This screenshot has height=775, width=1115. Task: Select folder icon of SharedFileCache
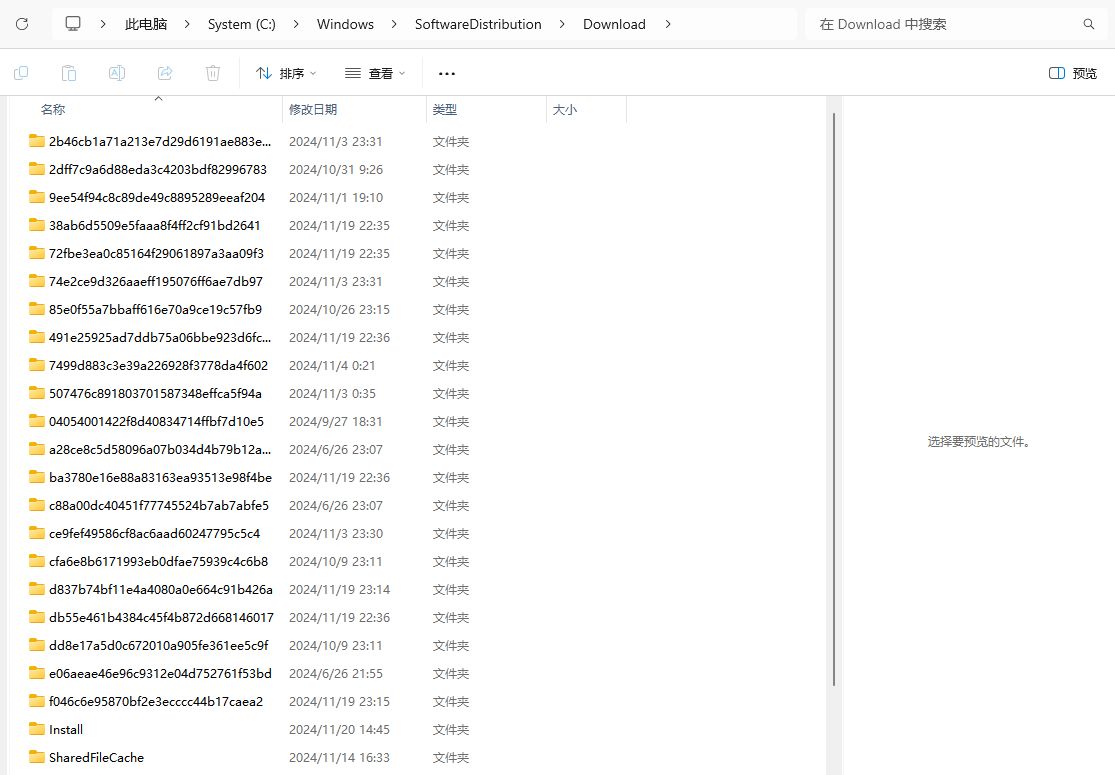point(37,757)
